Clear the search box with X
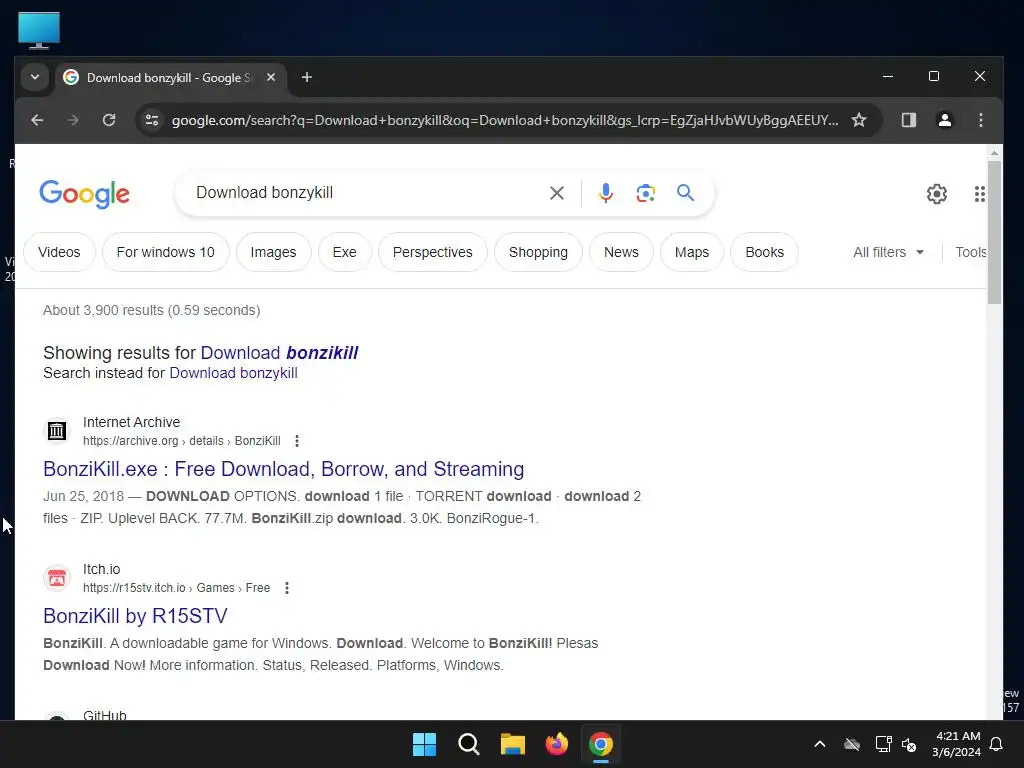 pyautogui.click(x=556, y=193)
